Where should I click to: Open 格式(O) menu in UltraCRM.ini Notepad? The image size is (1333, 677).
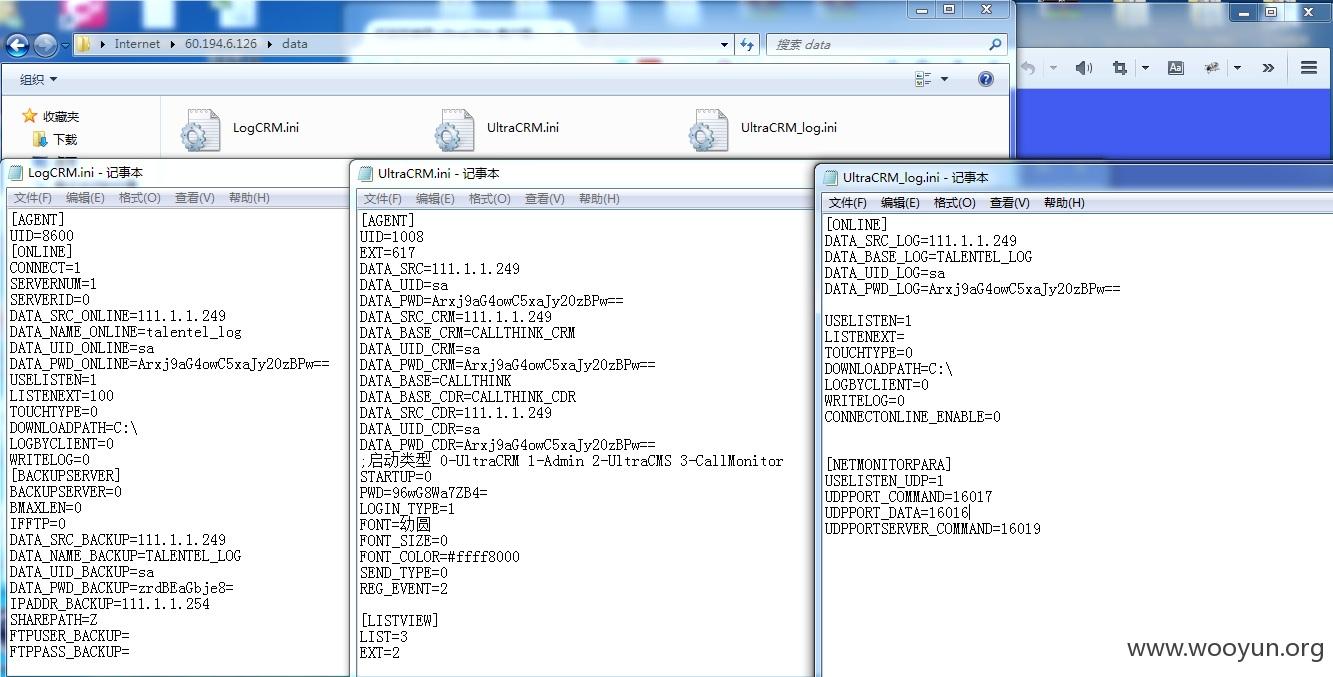click(x=489, y=199)
